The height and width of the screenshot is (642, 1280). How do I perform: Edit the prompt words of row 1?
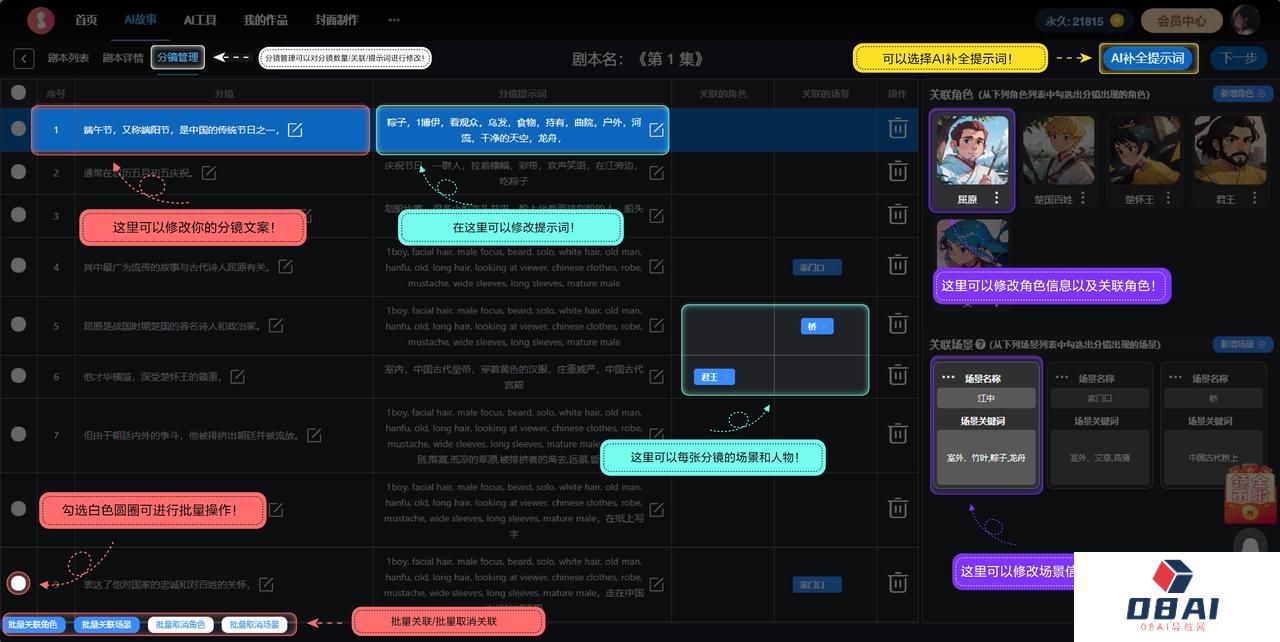(x=656, y=130)
